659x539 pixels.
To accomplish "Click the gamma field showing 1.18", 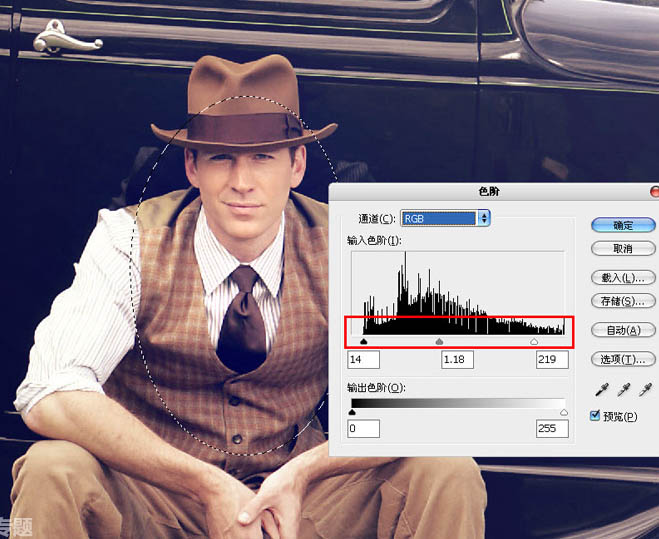I will pos(457,359).
